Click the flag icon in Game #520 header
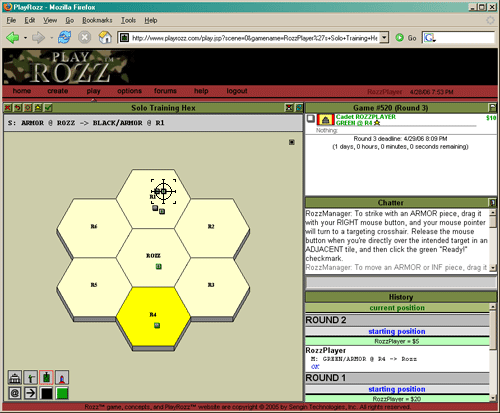500x413 pixels. (x=492, y=108)
